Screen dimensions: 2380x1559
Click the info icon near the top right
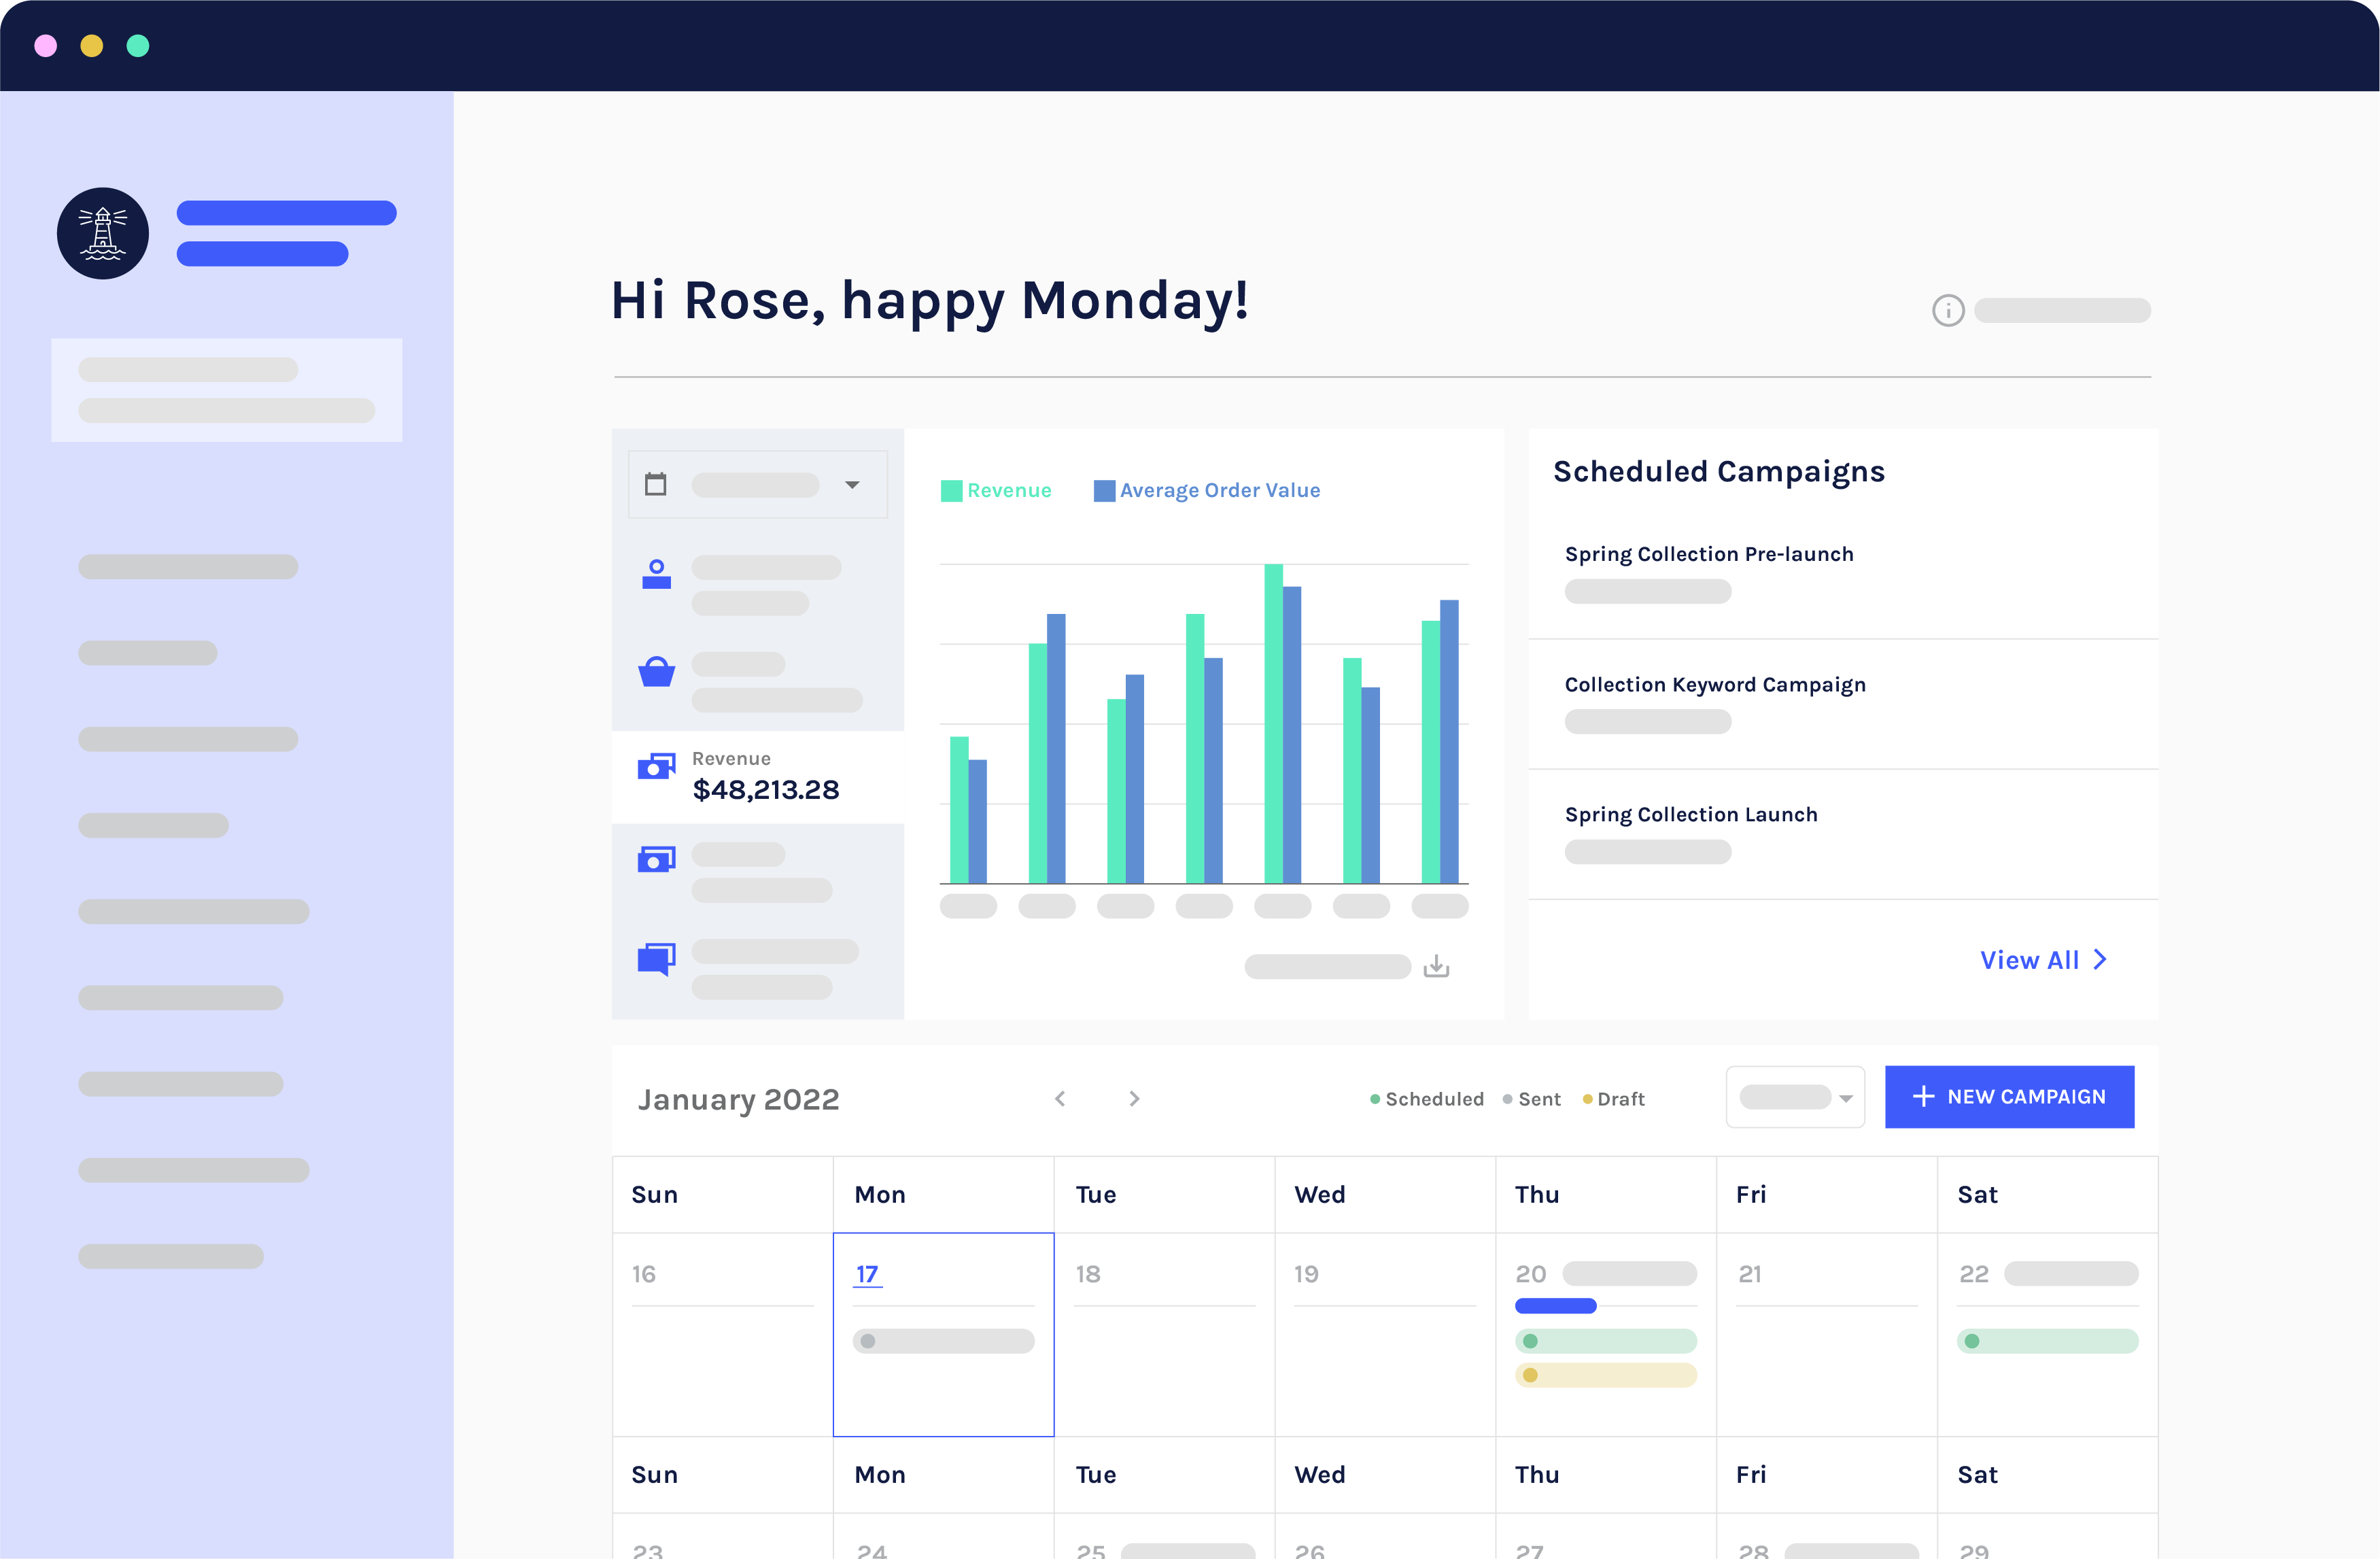[x=1948, y=310]
